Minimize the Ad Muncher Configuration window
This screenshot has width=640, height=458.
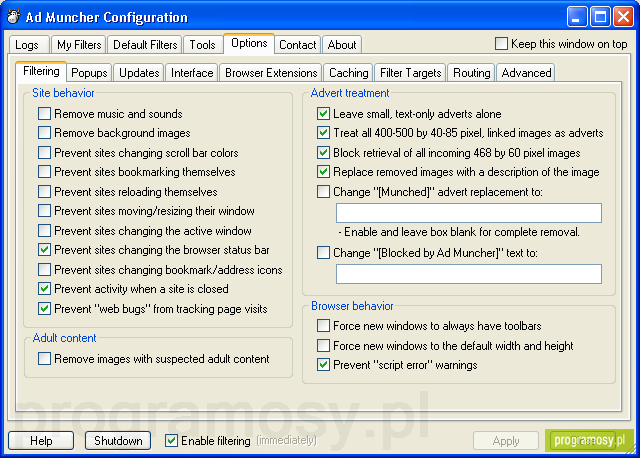point(577,17)
